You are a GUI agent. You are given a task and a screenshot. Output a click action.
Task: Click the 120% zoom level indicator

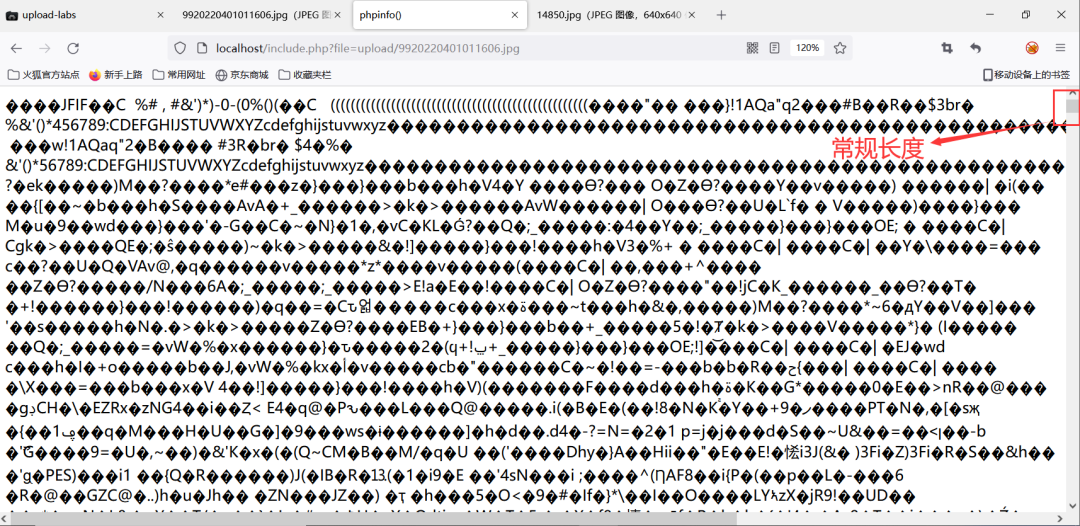coord(806,48)
